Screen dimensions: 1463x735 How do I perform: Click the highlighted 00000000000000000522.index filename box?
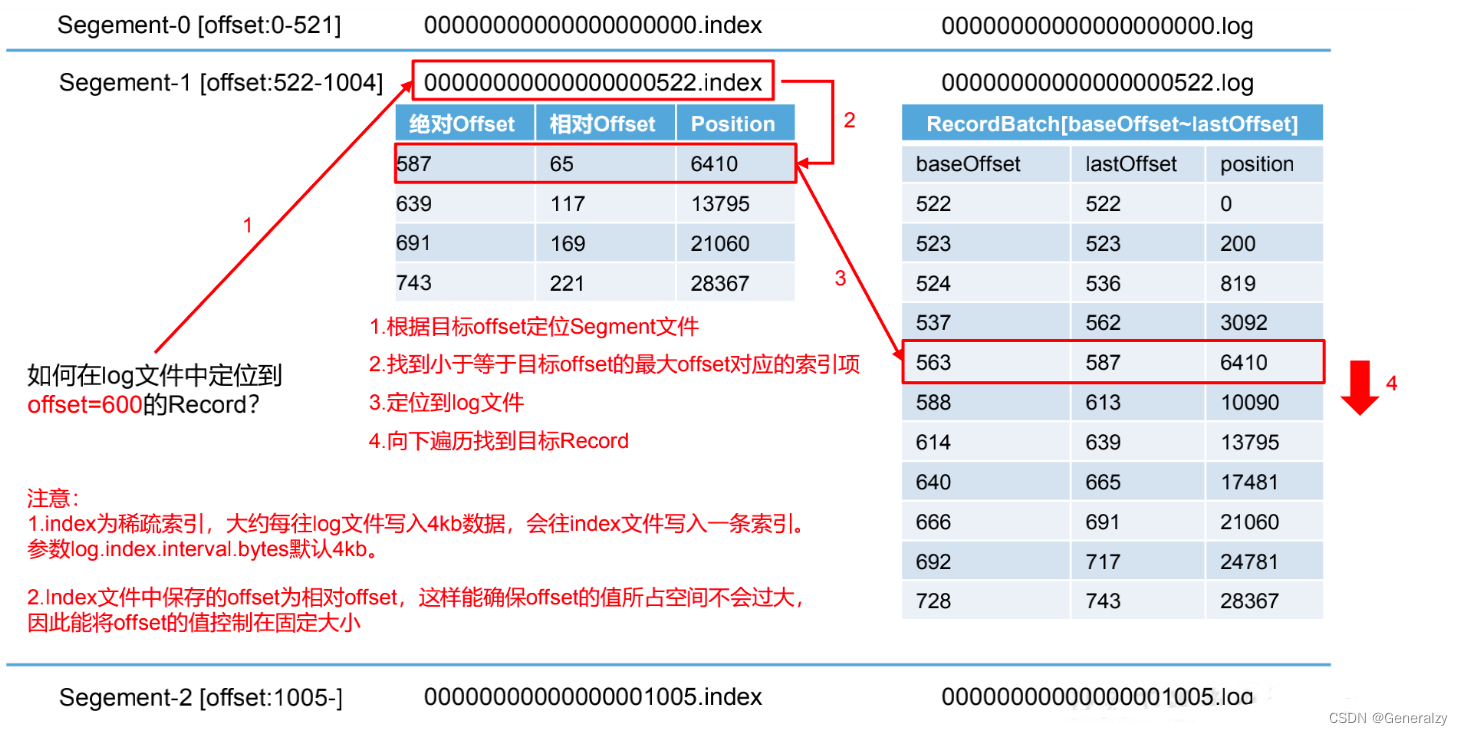click(x=593, y=82)
